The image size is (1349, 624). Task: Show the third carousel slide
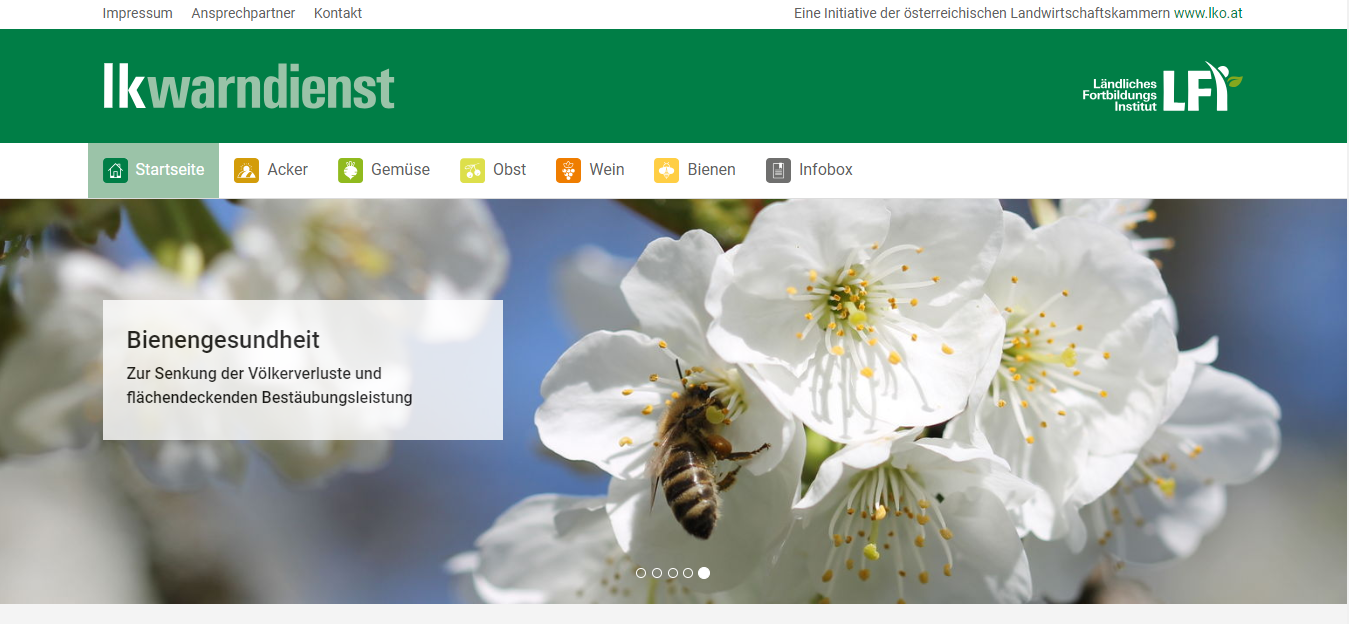click(673, 573)
